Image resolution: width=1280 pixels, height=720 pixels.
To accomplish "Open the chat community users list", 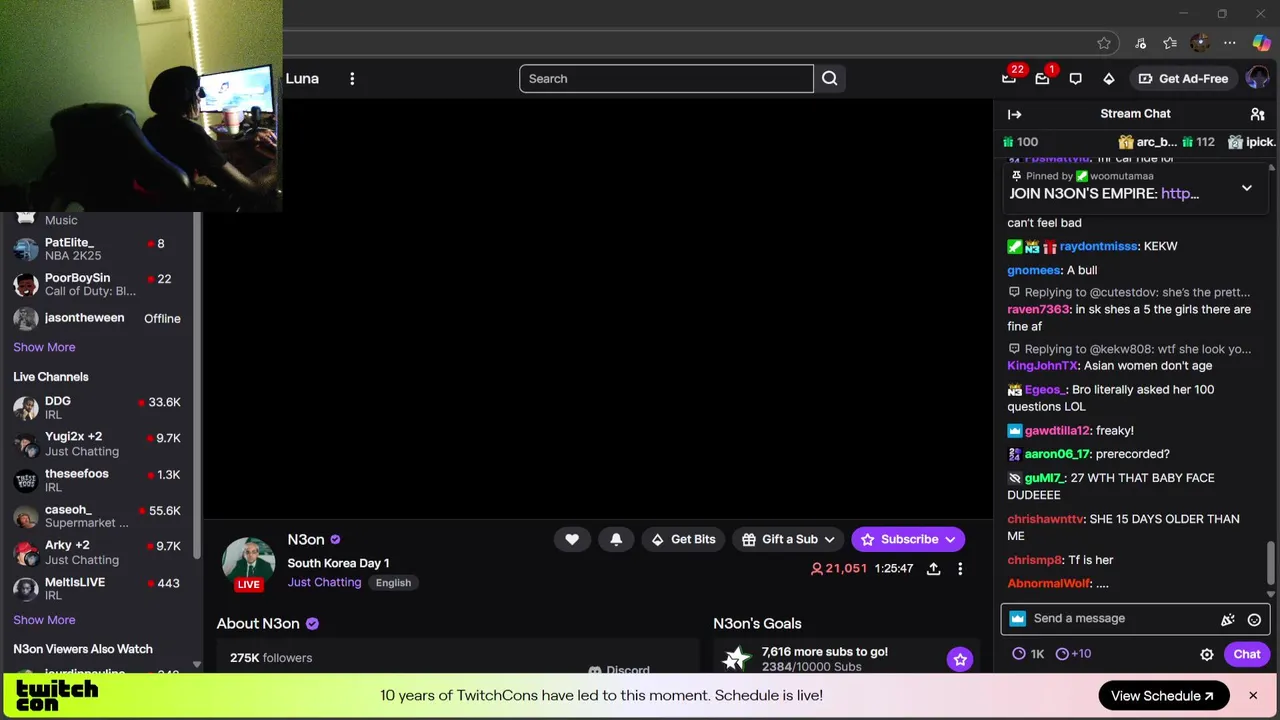I will (x=1257, y=114).
